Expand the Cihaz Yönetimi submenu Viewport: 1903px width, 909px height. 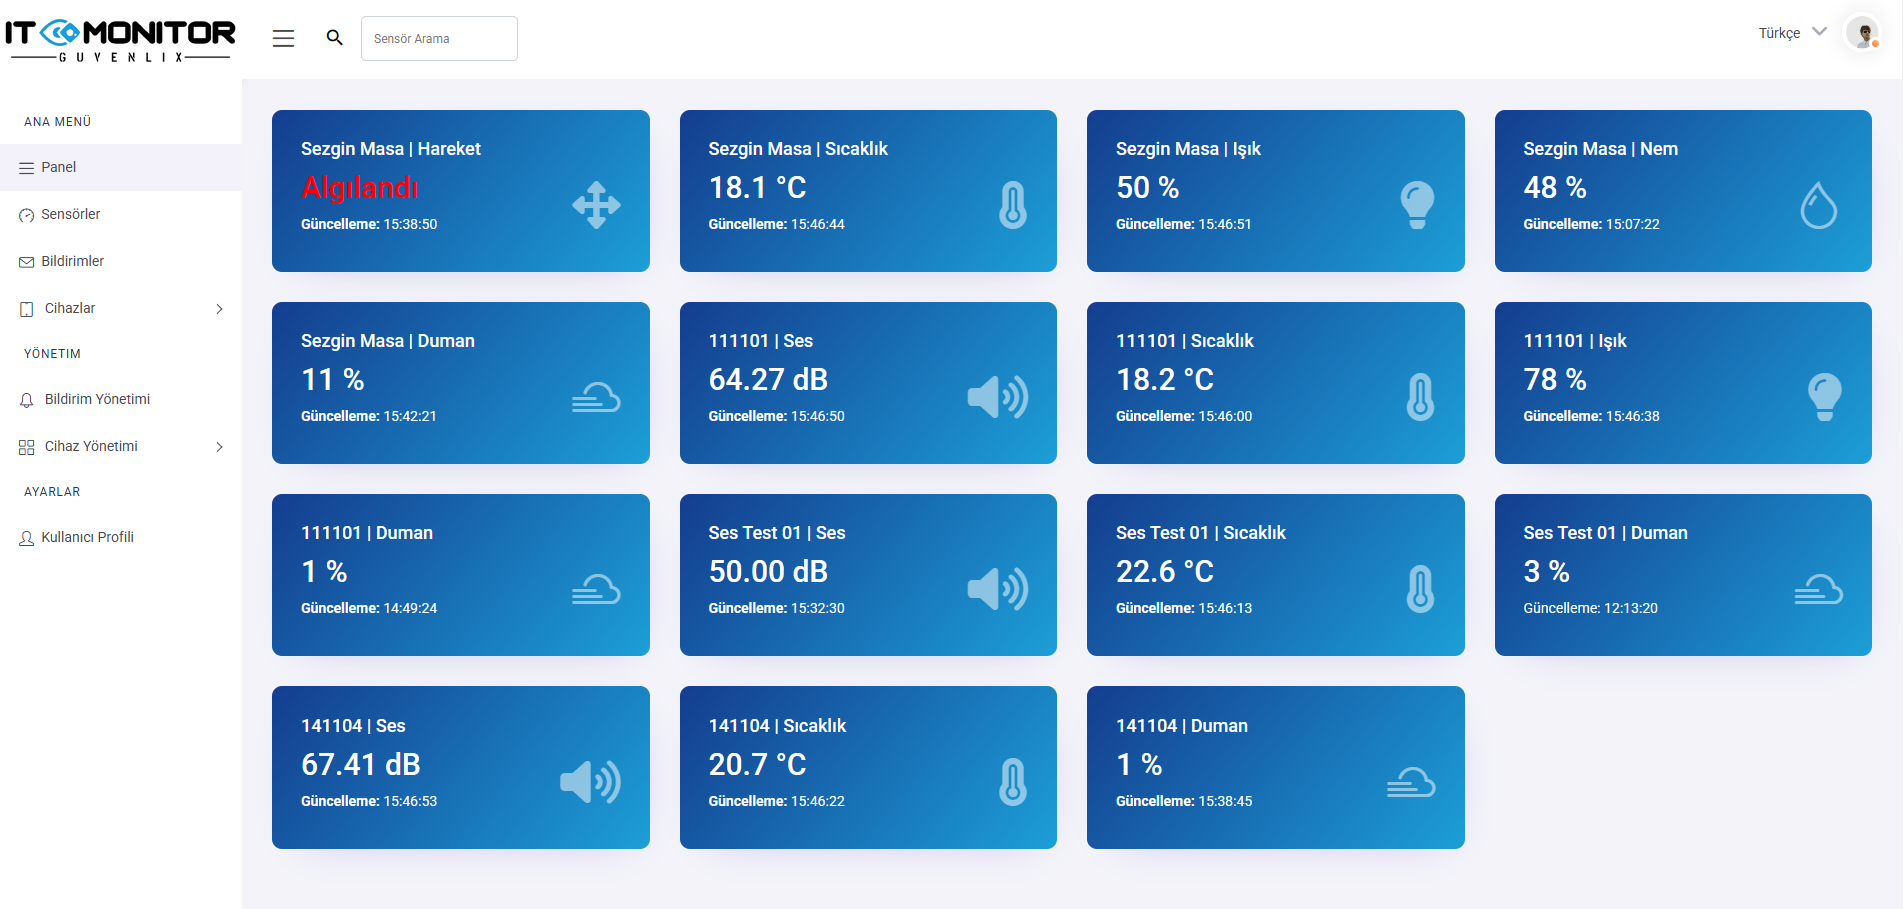pos(219,447)
